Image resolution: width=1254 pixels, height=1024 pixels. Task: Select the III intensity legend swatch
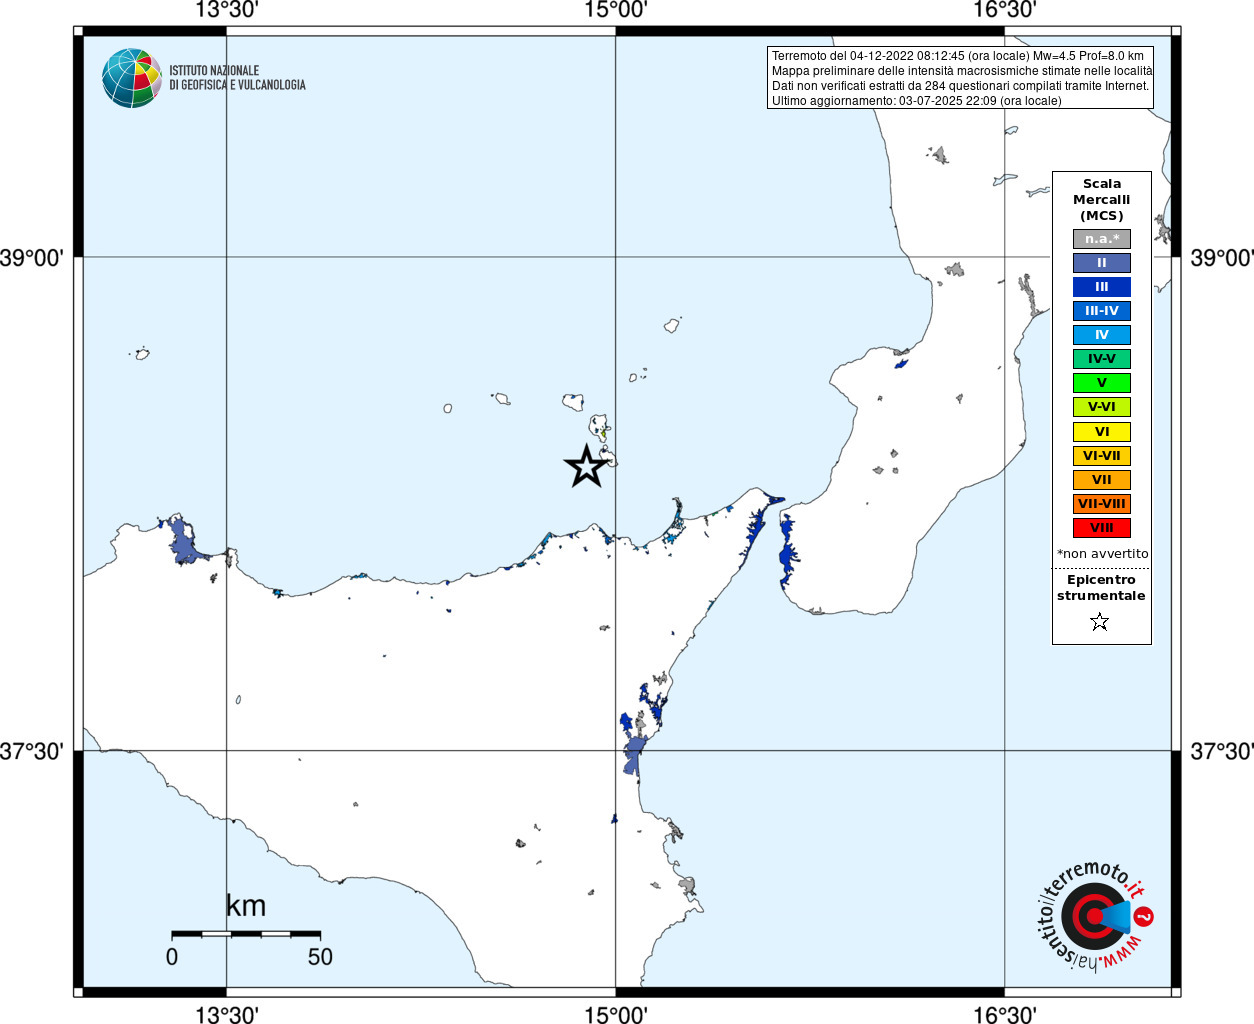[1102, 287]
